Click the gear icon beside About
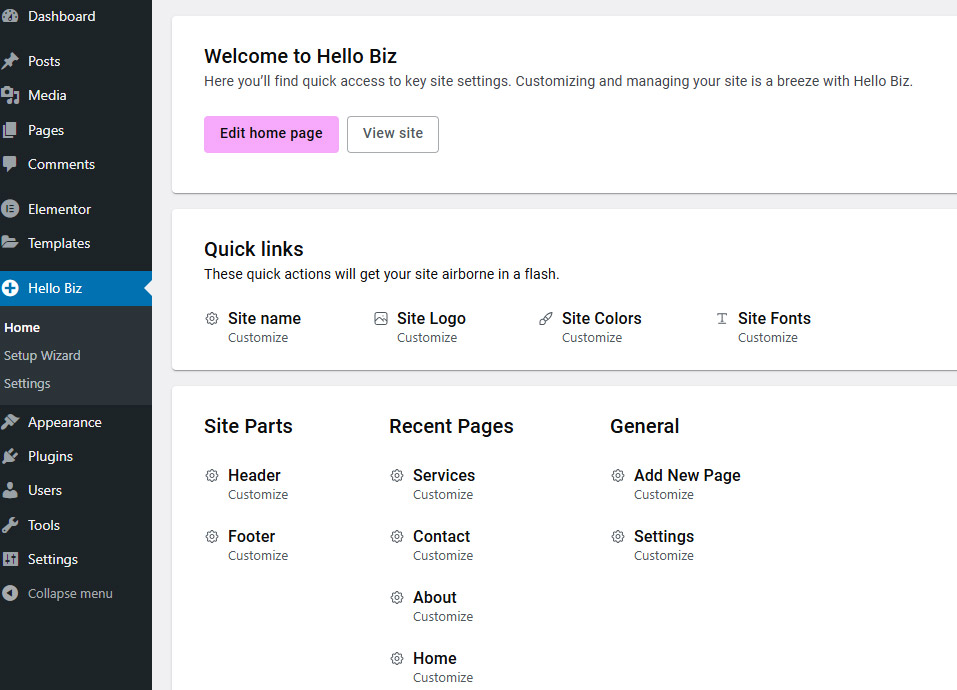Screen dimensions: 957x690 [397, 597]
